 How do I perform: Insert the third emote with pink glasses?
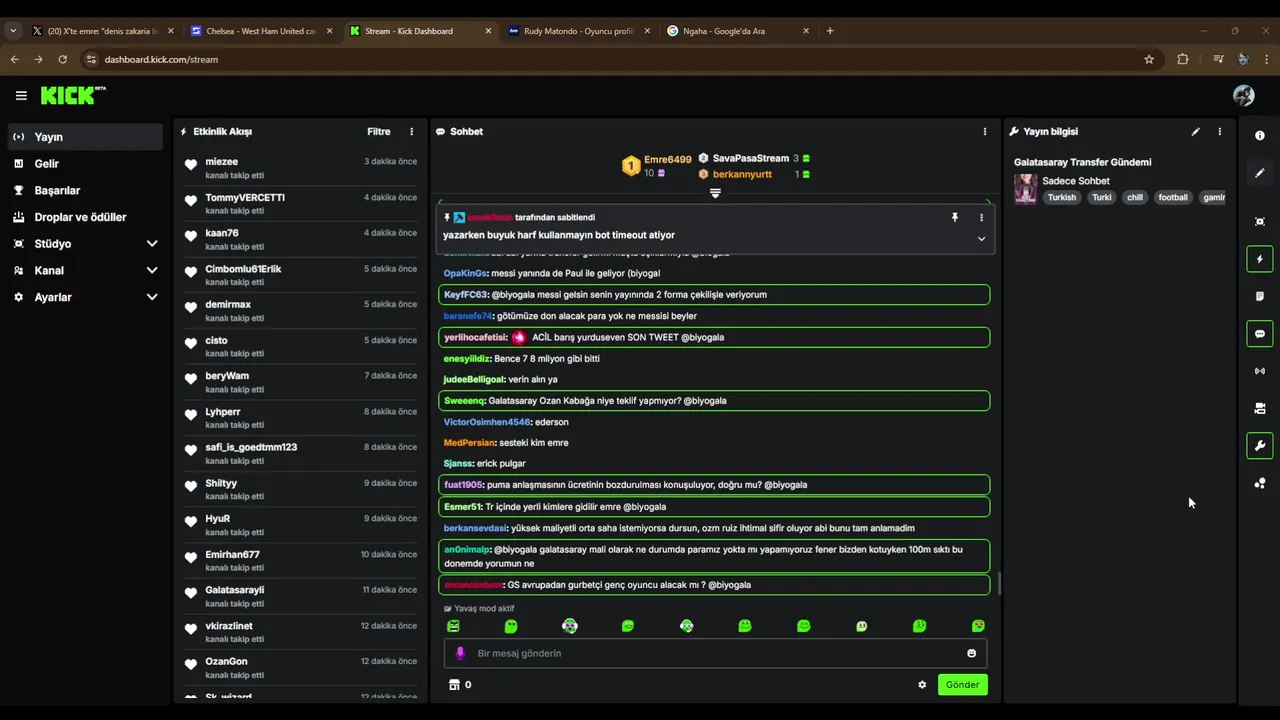(x=570, y=626)
